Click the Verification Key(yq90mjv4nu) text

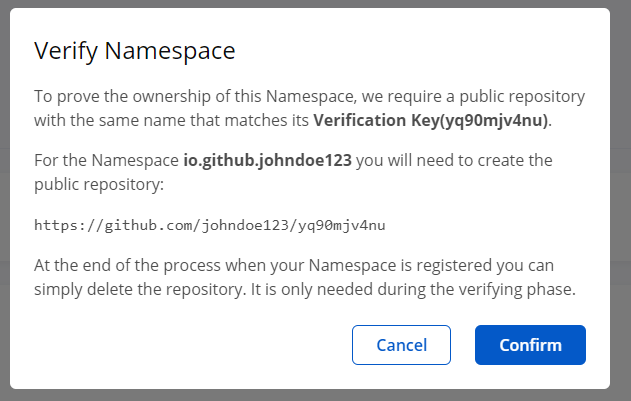[431, 120]
